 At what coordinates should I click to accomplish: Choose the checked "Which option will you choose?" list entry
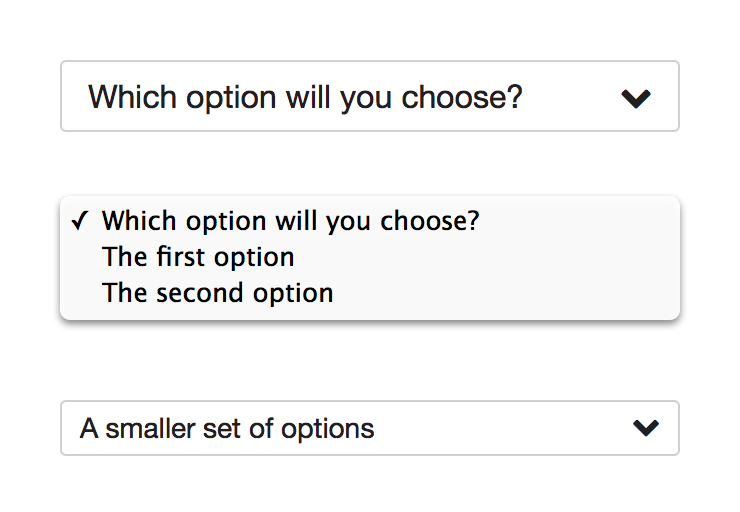tap(290, 221)
